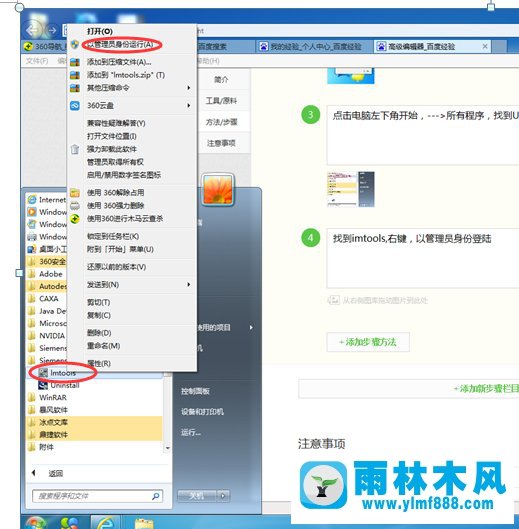Screen dimensions: 519x529
Task: Click trash icon beside 强力卸载此软件
Action: [x=75, y=149]
